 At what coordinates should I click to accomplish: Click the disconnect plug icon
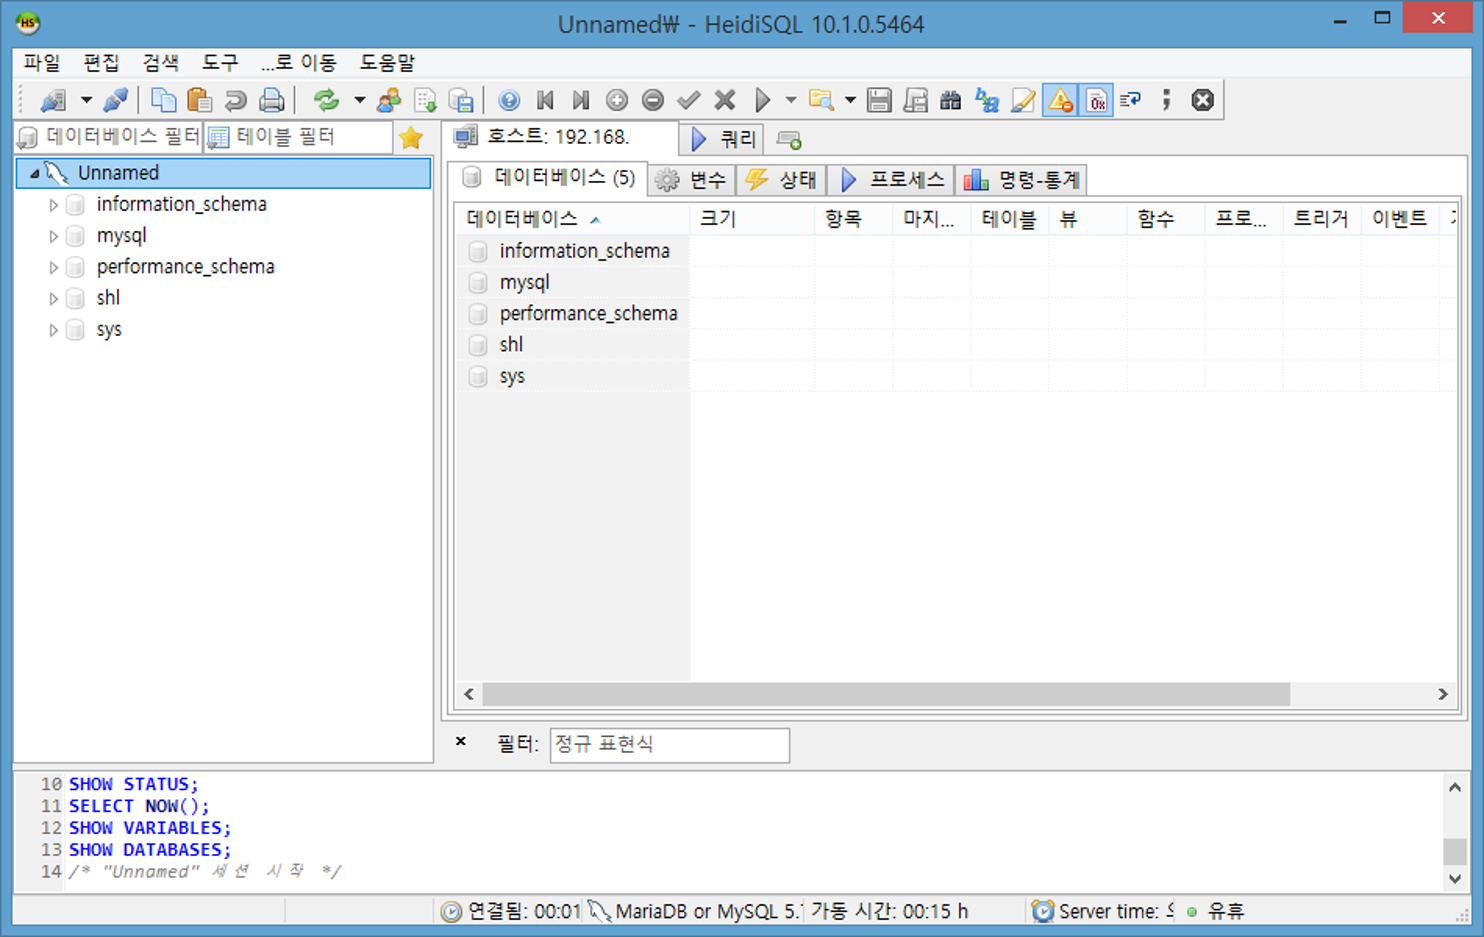pos(116,100)
